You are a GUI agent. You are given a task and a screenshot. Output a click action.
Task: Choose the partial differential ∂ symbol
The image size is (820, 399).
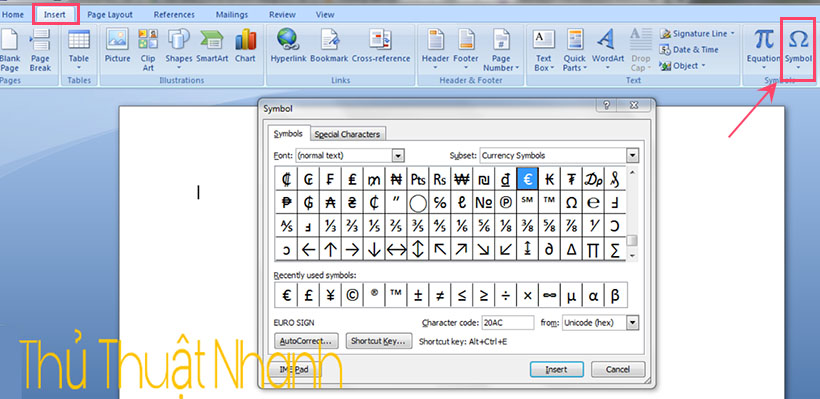550,249
